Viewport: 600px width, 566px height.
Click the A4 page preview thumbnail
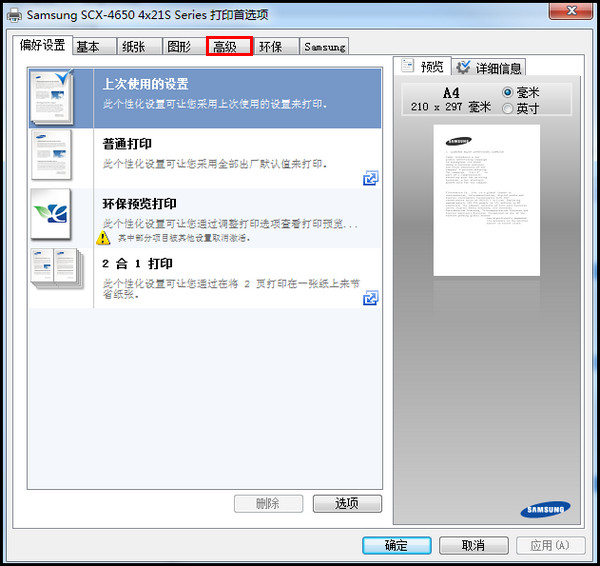pos(486,200)
